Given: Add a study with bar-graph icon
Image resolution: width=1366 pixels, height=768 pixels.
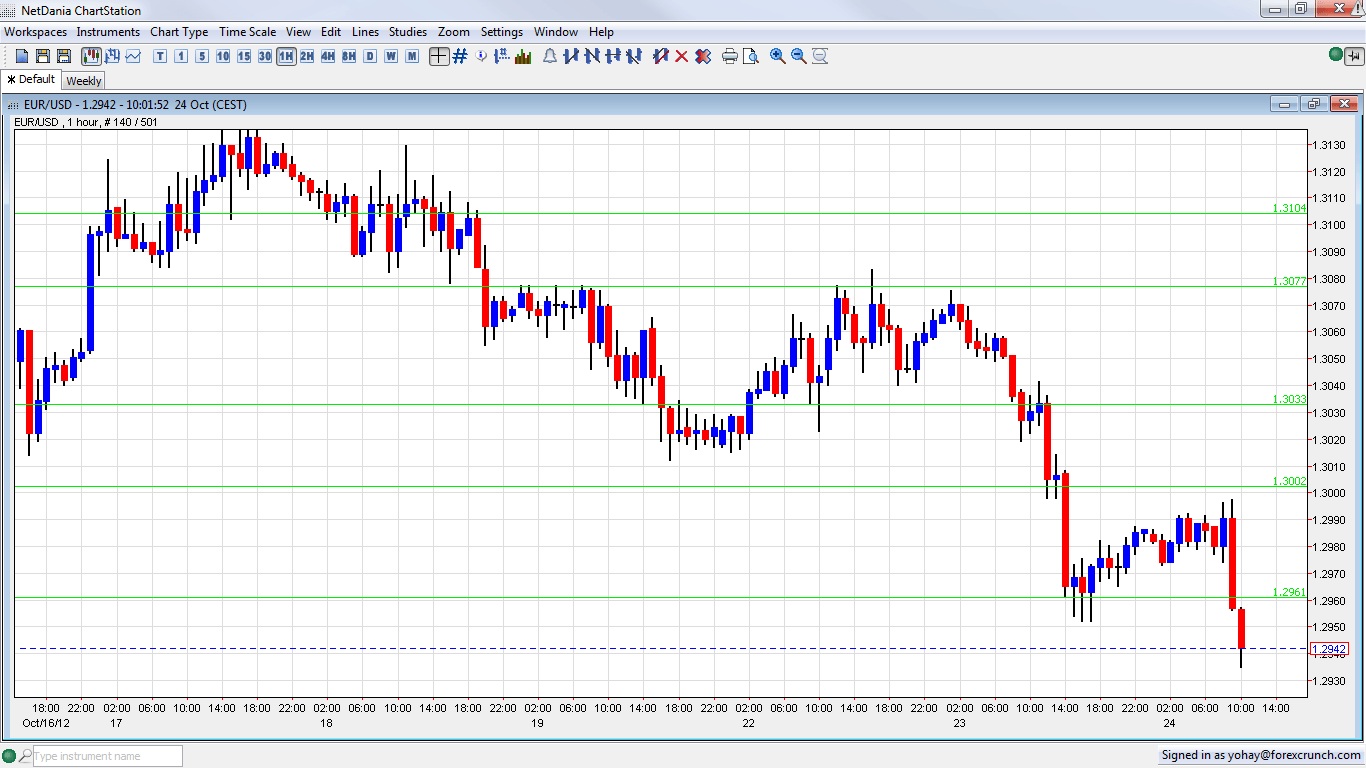Looking at the screenshot, I should click(x=523, y=56).
